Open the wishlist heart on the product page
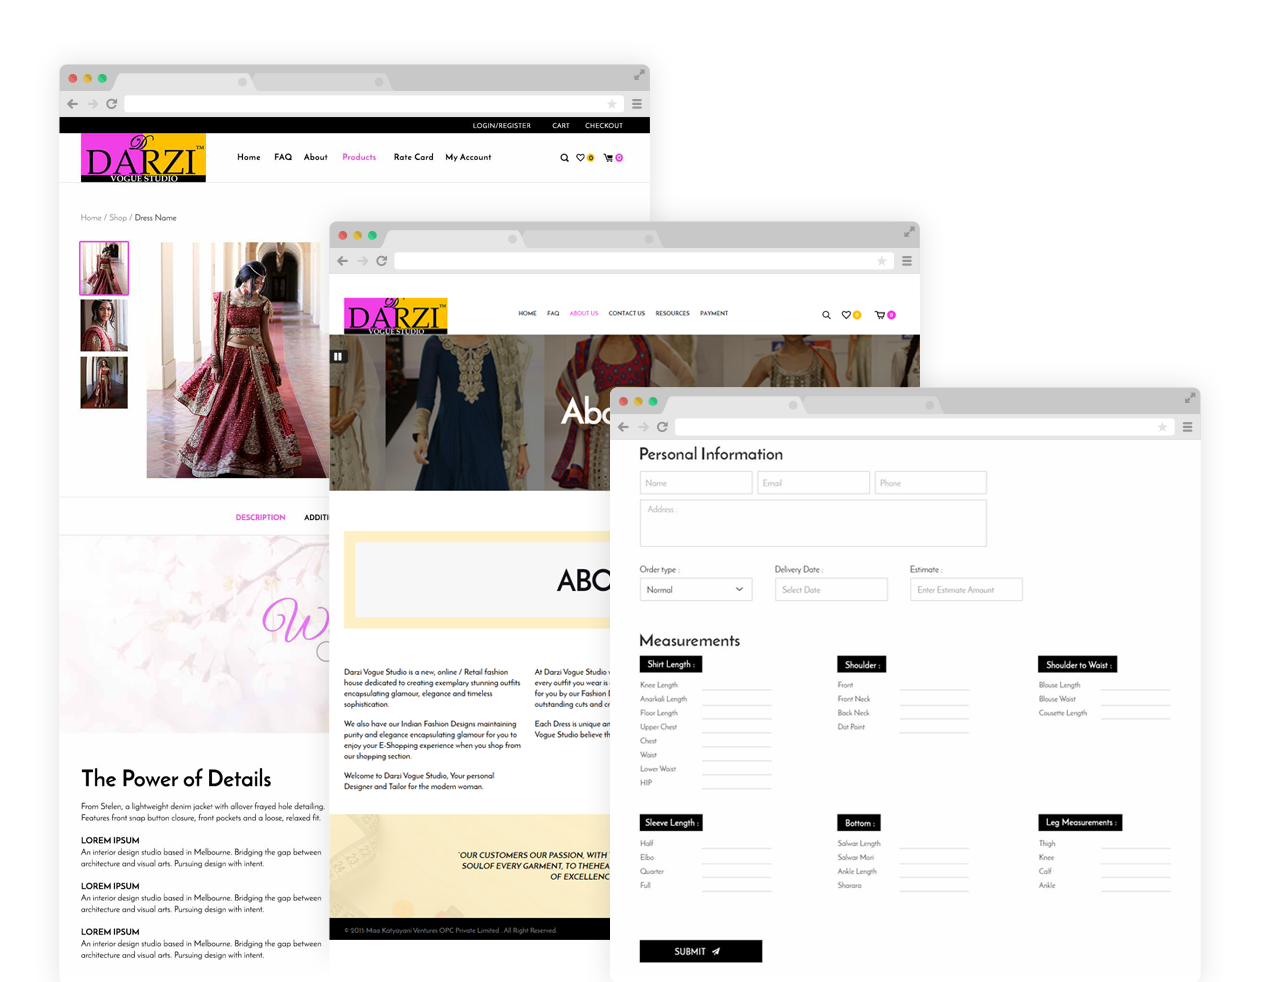1278x982 pixels. tap(580, 158)
